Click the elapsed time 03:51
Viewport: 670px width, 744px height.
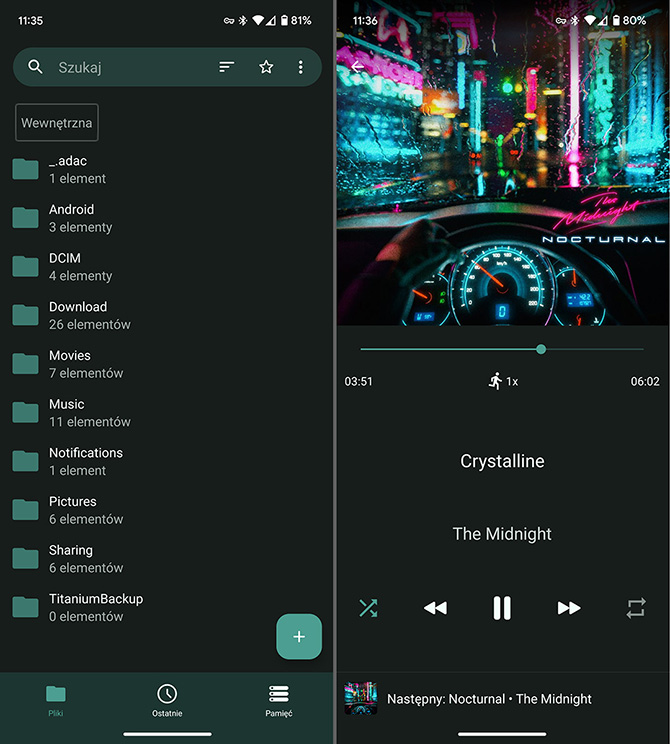pos(358,381)
